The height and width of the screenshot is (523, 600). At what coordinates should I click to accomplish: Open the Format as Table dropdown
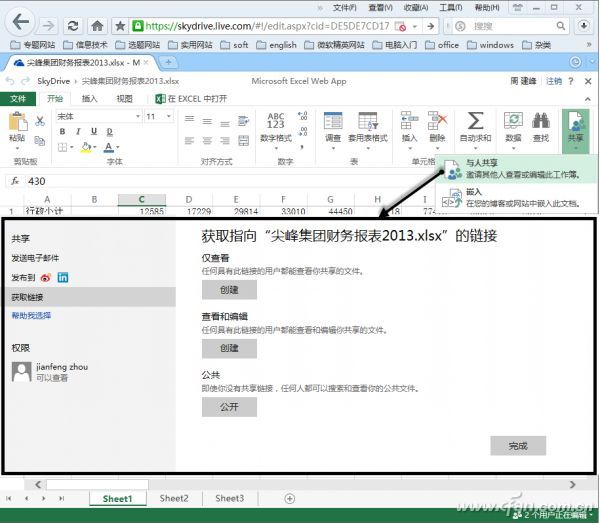click(x=368, y=130)
